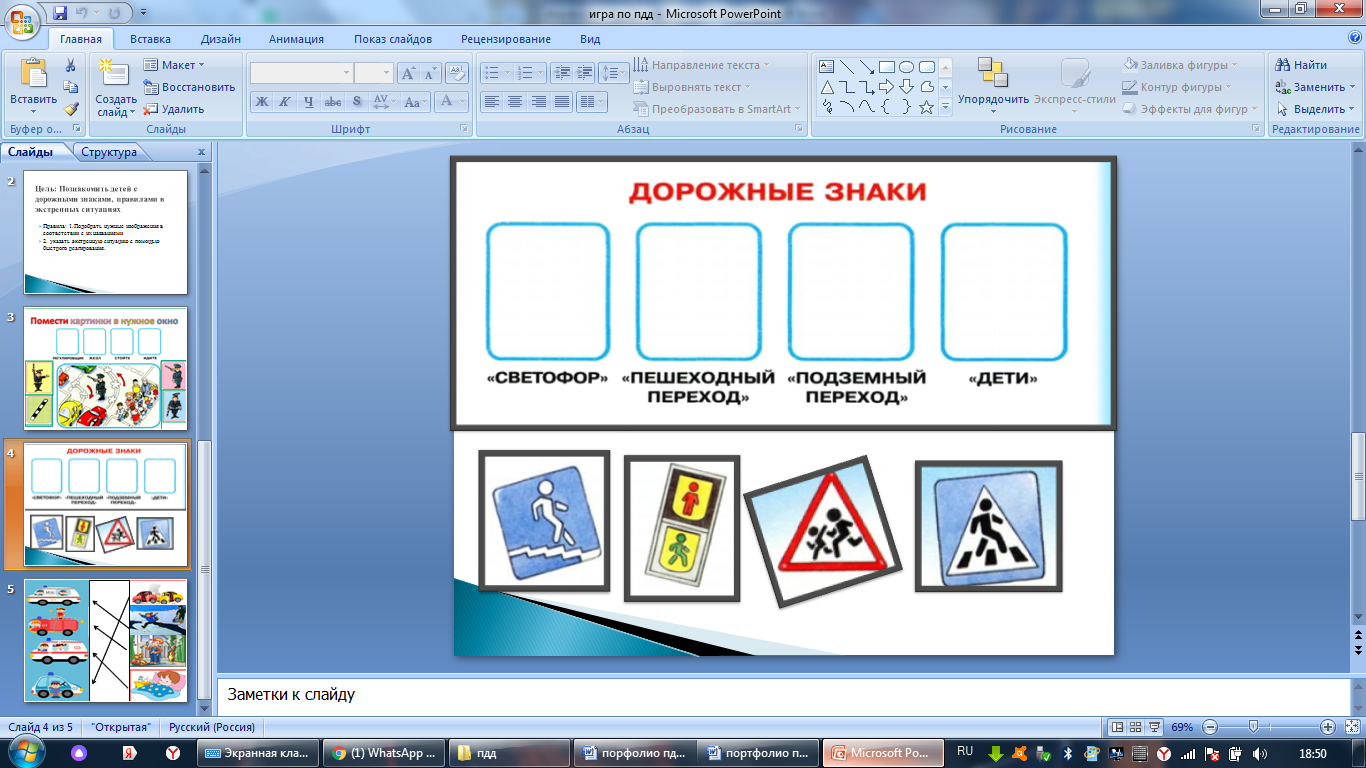Select the triangle shape
This screenshot has height=768, width=1366.
(x=827, y=87)
